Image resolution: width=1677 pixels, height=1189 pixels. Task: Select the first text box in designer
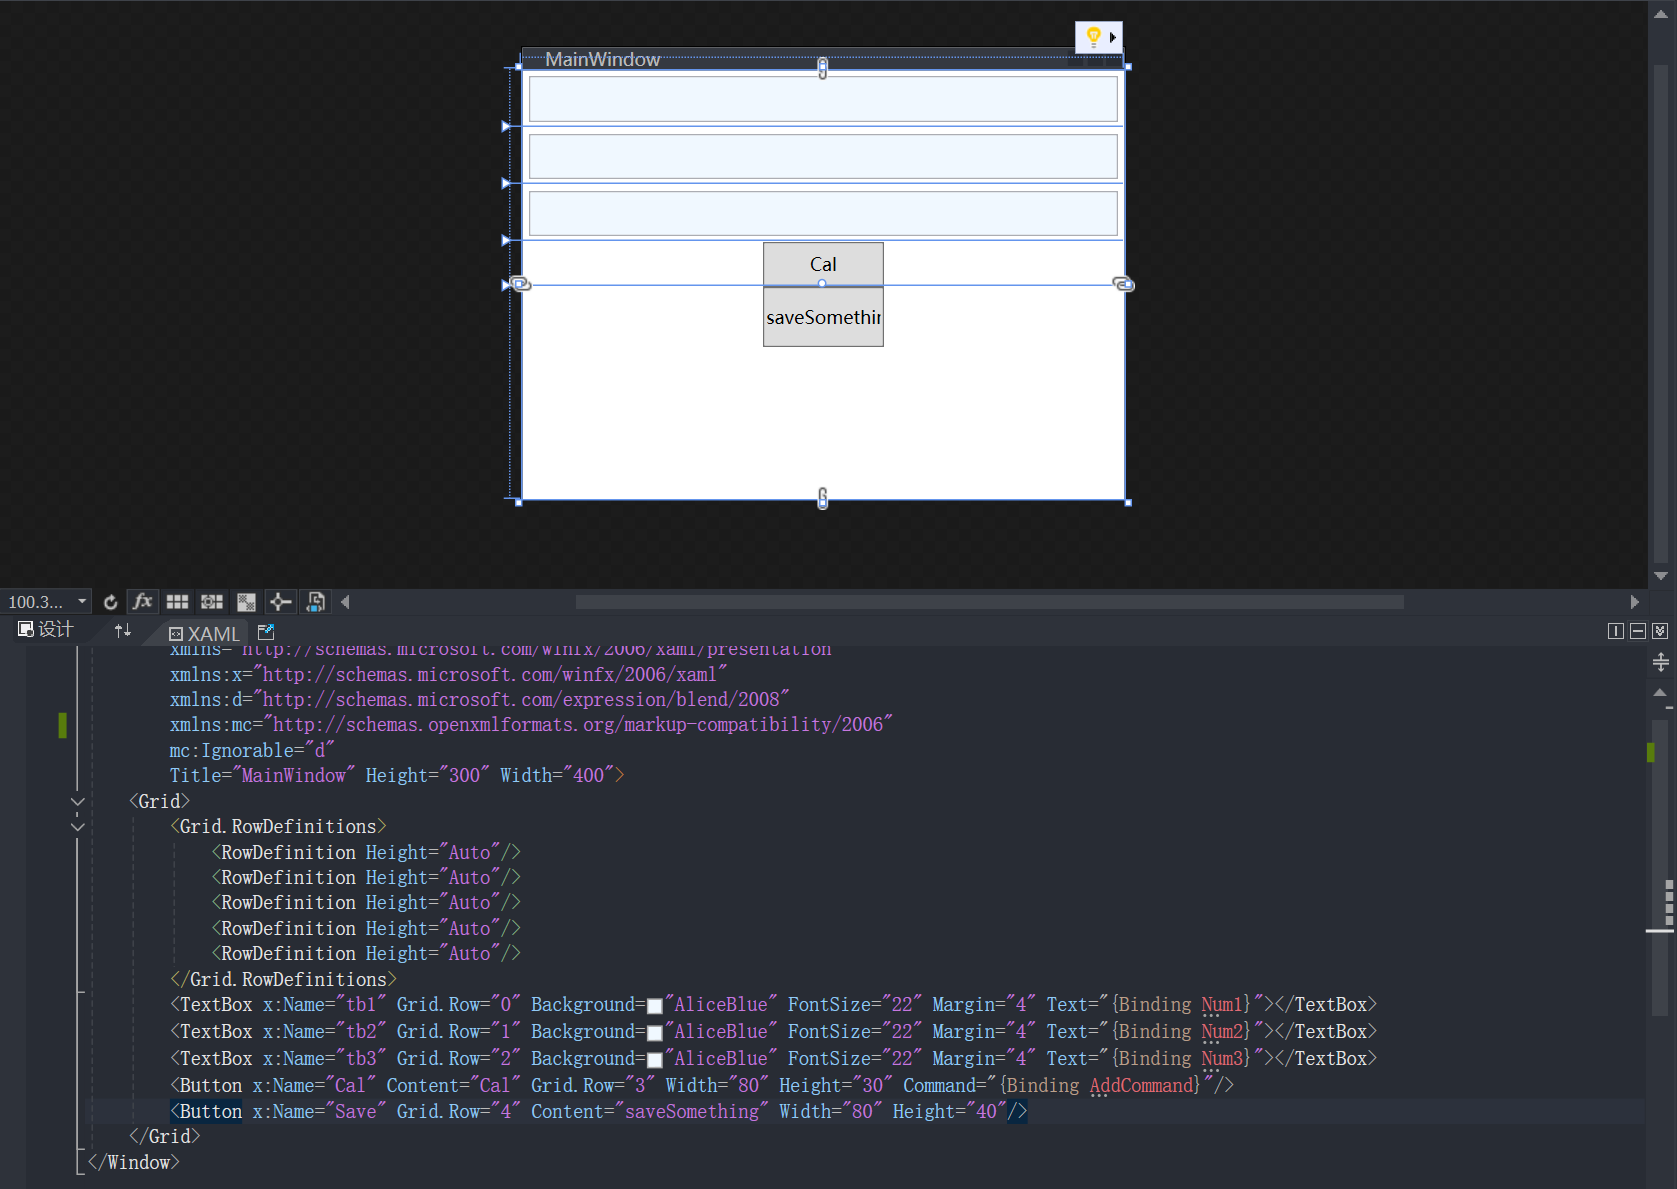coord(823,99)
